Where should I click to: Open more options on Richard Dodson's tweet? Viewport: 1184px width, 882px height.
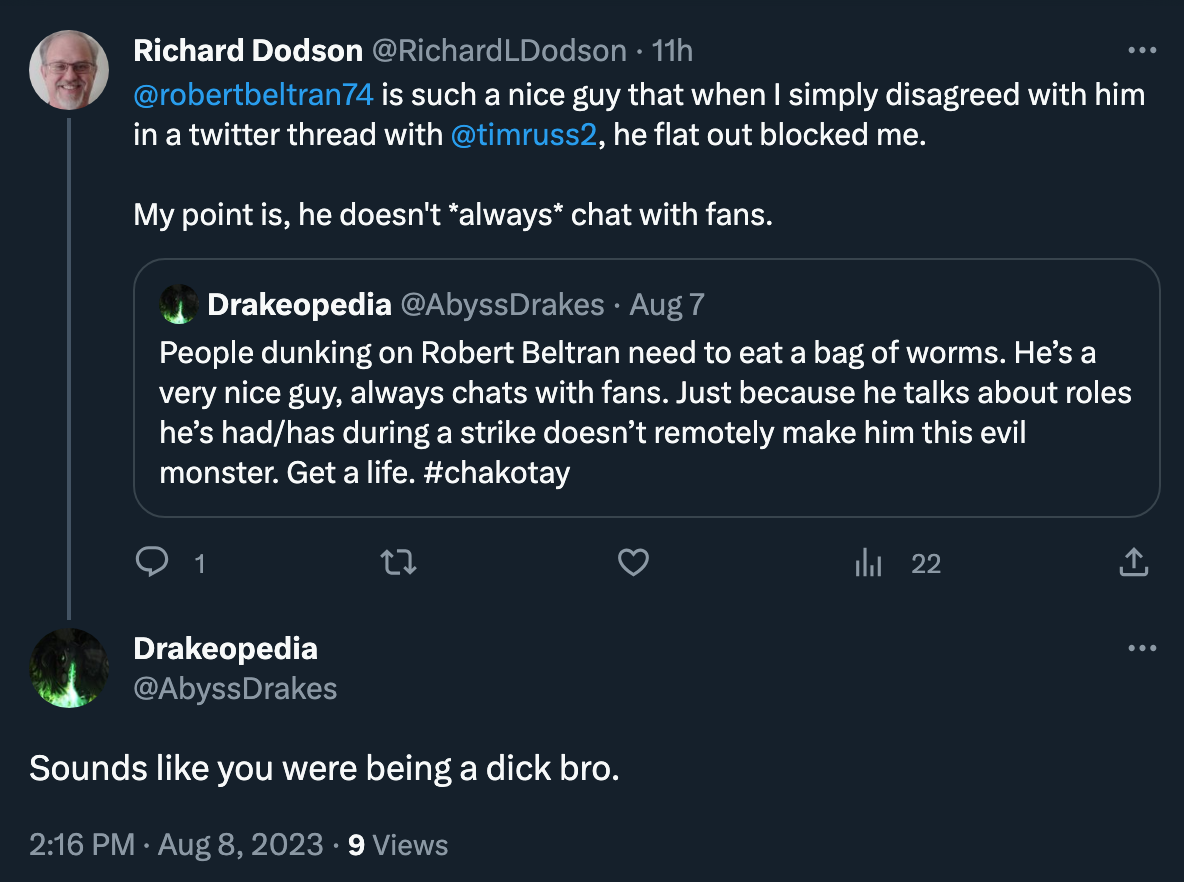1142,51
